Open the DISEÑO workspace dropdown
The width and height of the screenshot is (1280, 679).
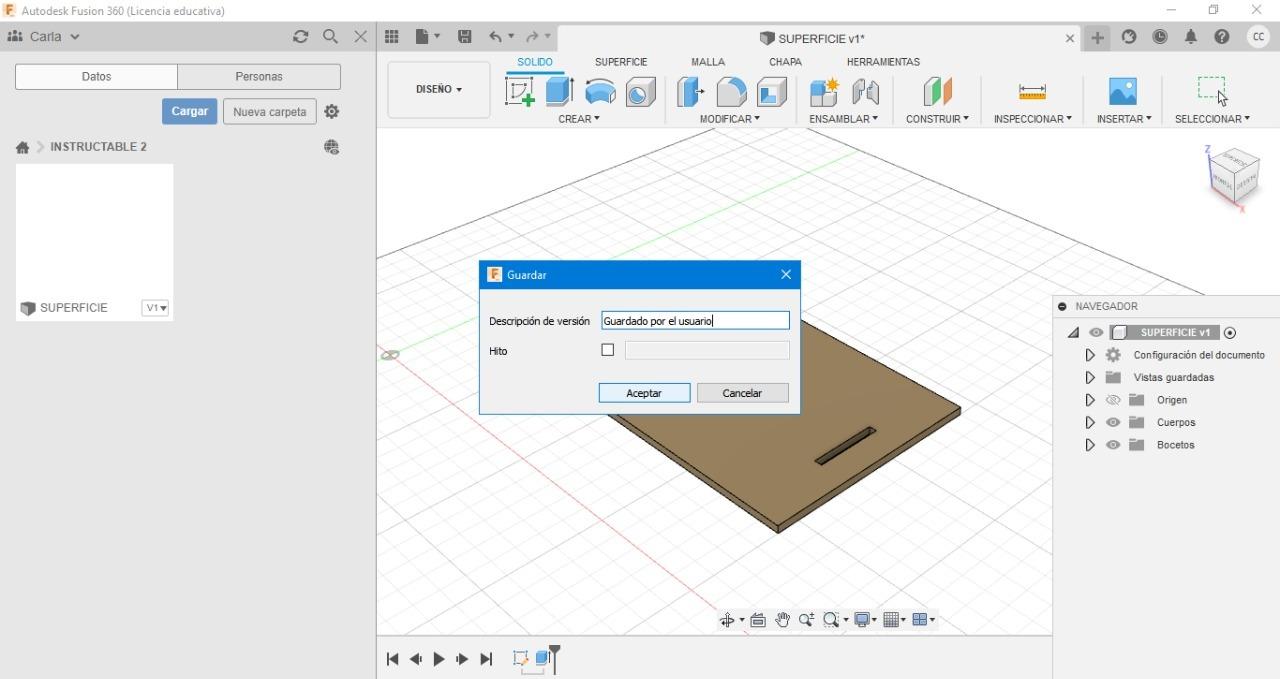tap(439, 90)
